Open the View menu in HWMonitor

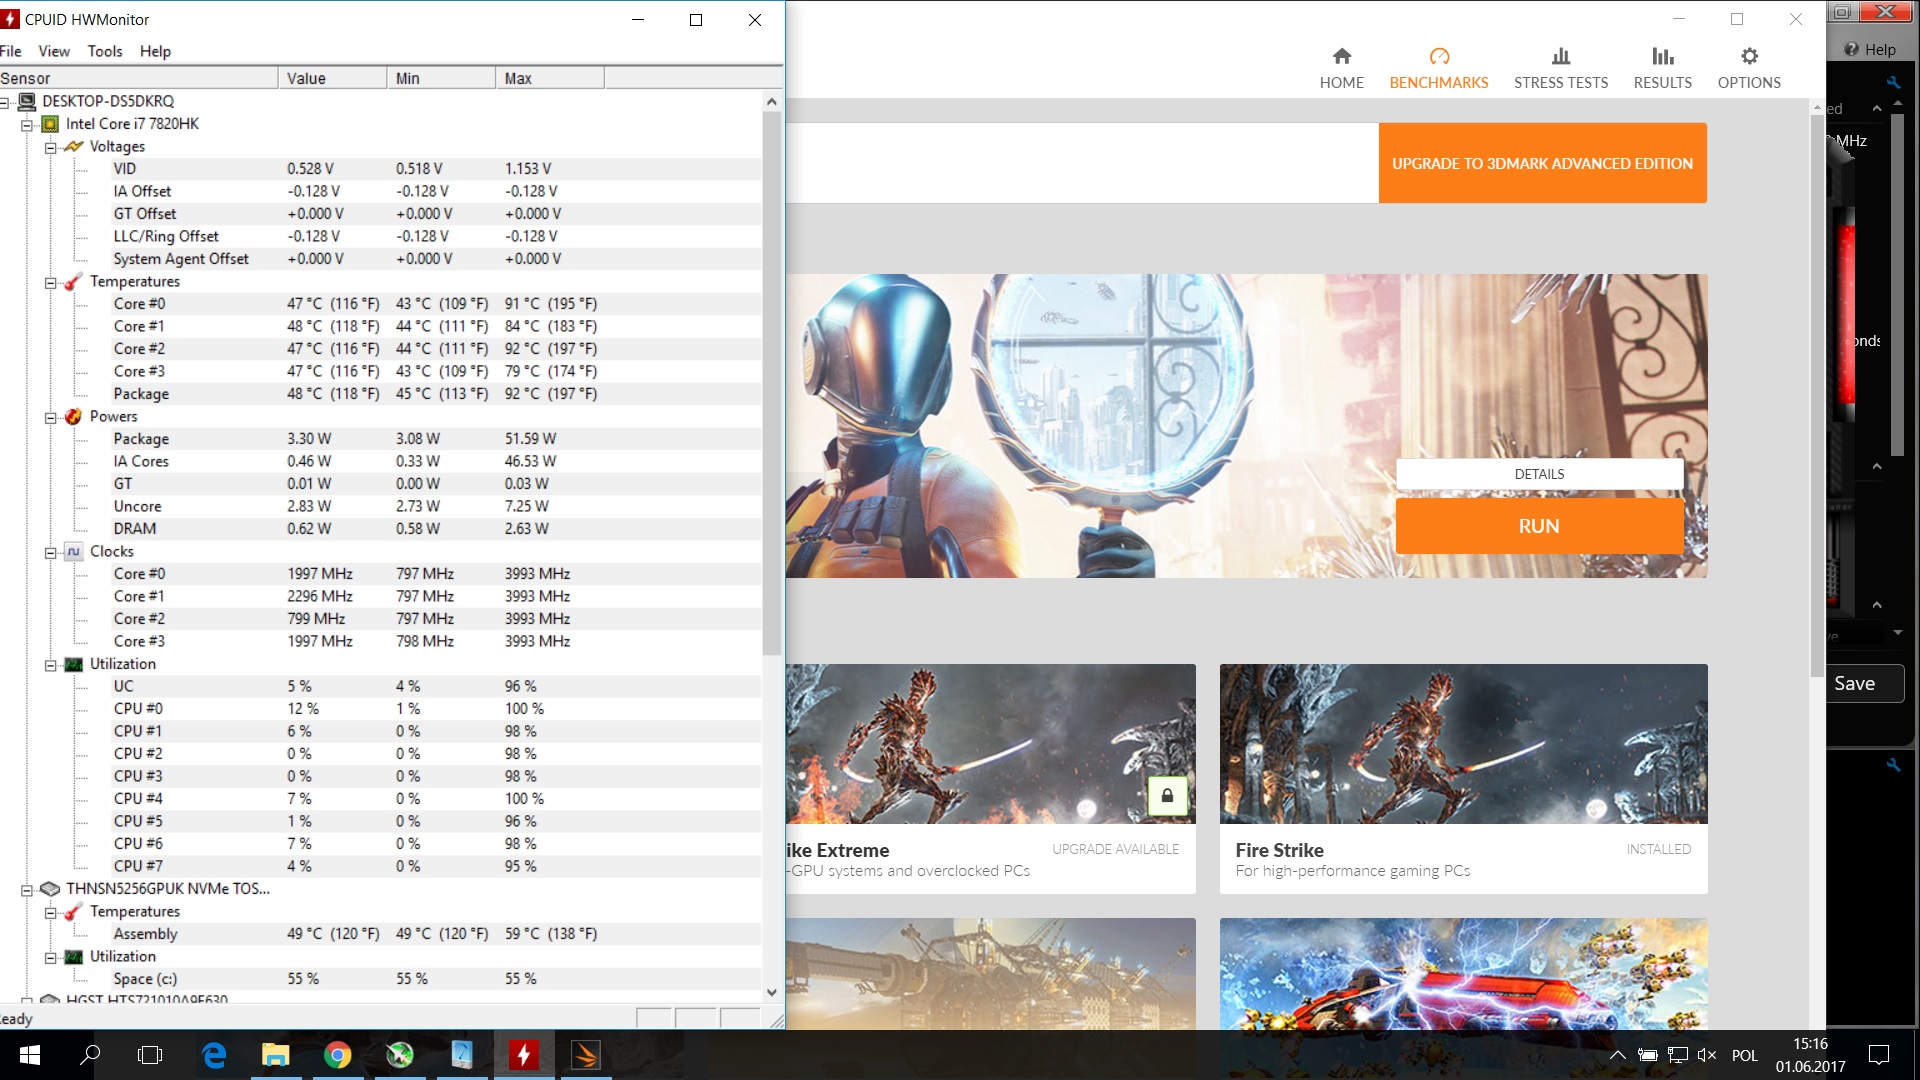(x=54, y=51)
